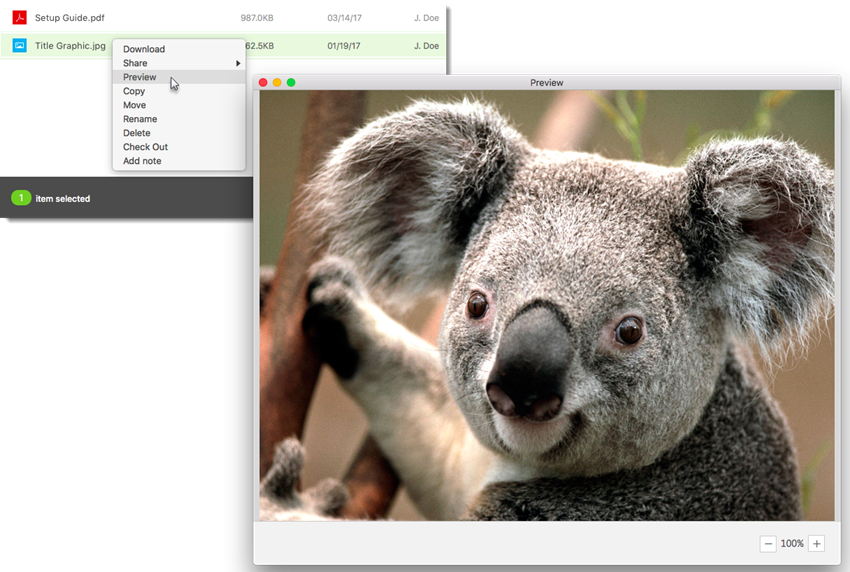Click the PDF icon for Setup Guide.pdf
The height and width of the screenshot is (572, 850).
(x=19, y=18)
